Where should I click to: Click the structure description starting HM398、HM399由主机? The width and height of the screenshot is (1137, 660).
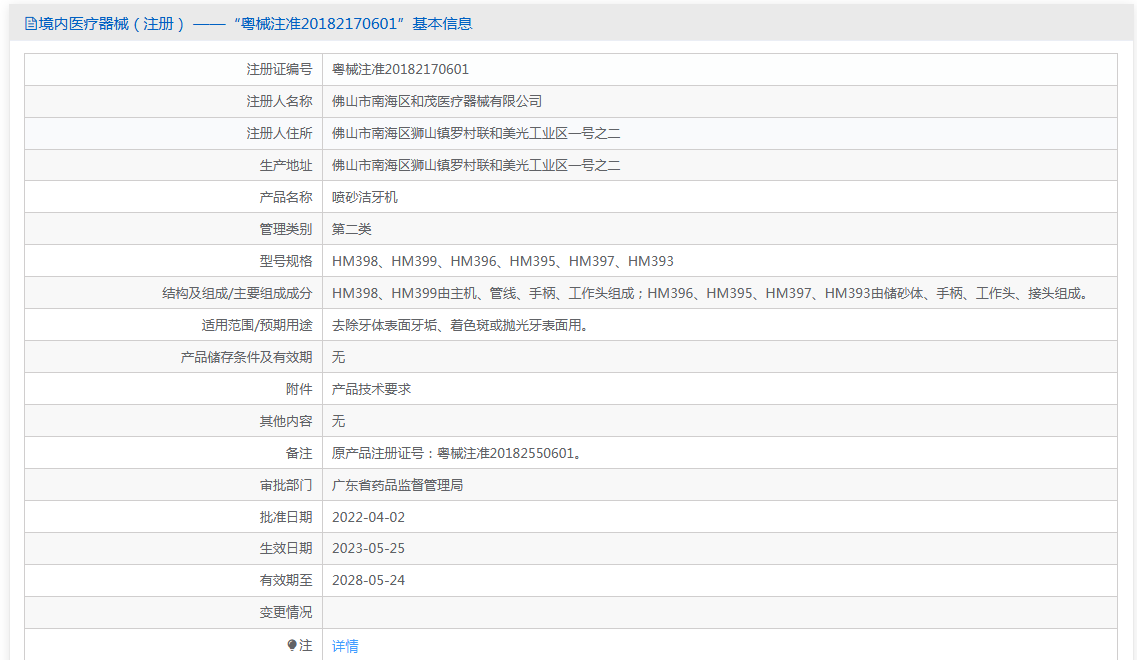coord(712,293)
